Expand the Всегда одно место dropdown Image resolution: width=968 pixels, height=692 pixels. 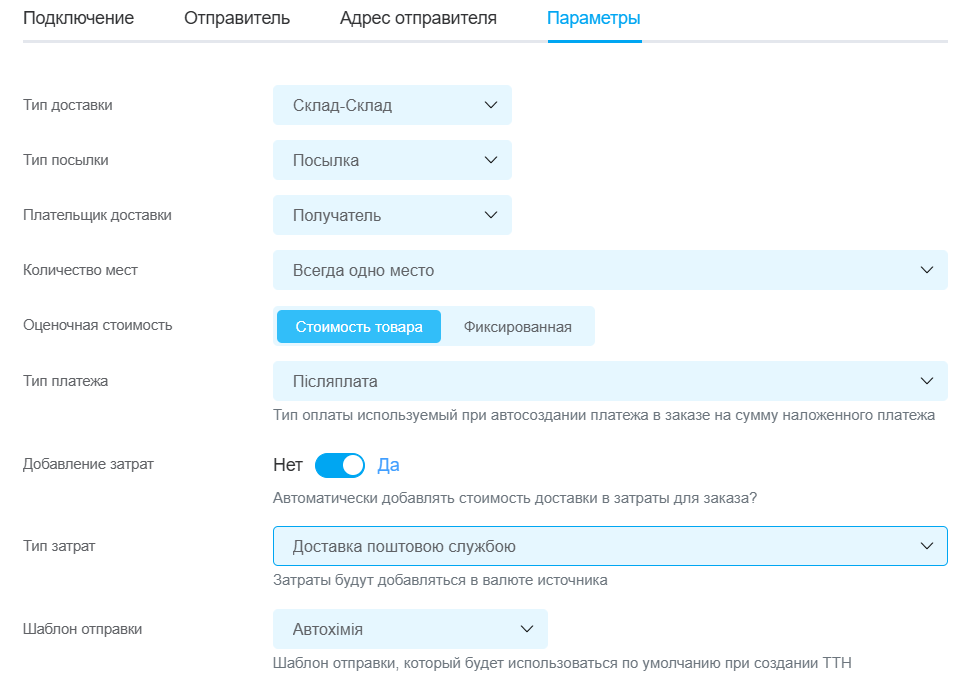[x=610, y=270]
